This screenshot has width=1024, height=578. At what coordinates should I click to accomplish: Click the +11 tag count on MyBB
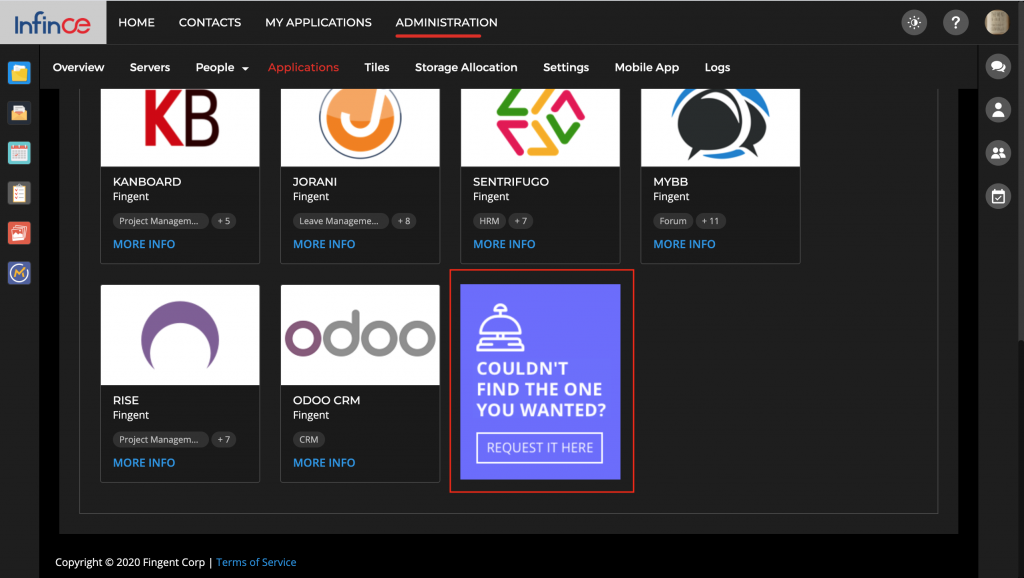pyautogui.click(x=710, y=221)
